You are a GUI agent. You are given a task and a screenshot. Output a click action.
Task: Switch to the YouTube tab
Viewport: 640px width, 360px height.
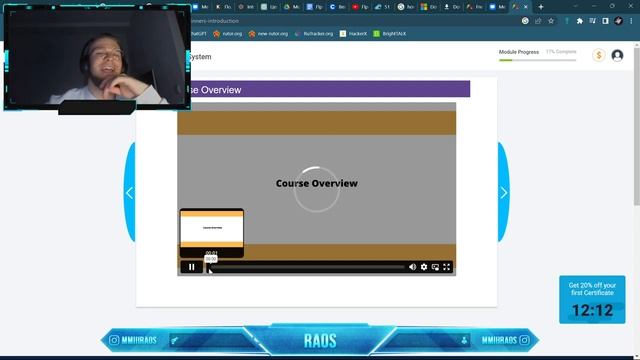[x=360, y=7]
